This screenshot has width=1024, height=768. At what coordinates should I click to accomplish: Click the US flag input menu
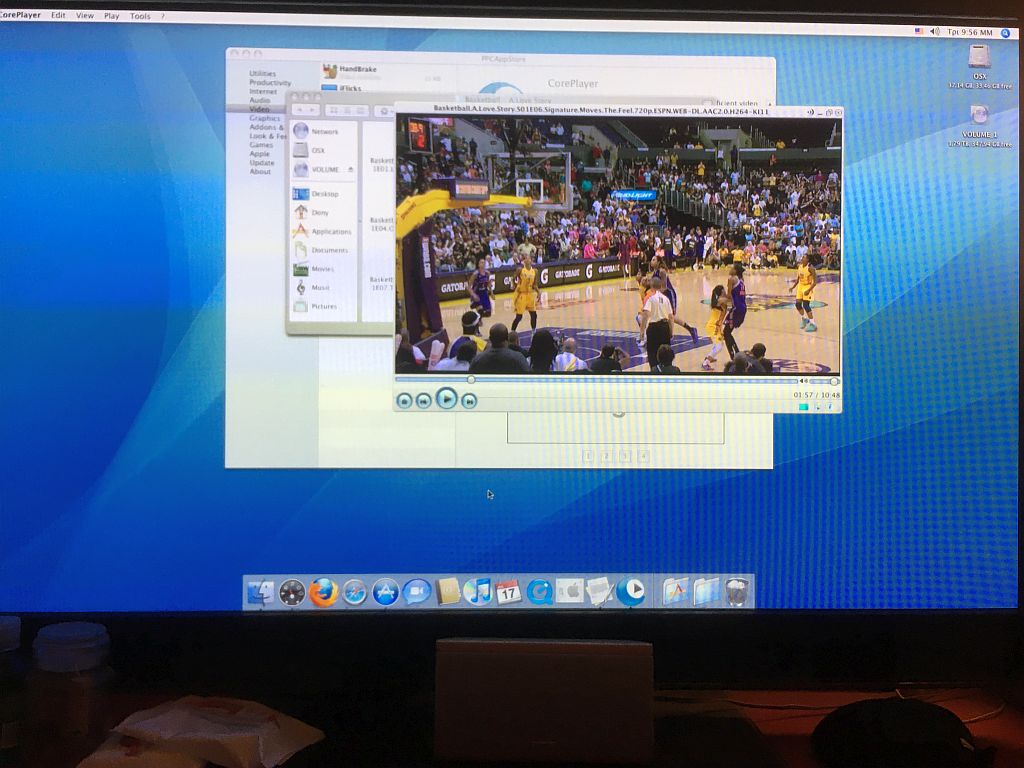pyautogui.click(x=920, y=31)
